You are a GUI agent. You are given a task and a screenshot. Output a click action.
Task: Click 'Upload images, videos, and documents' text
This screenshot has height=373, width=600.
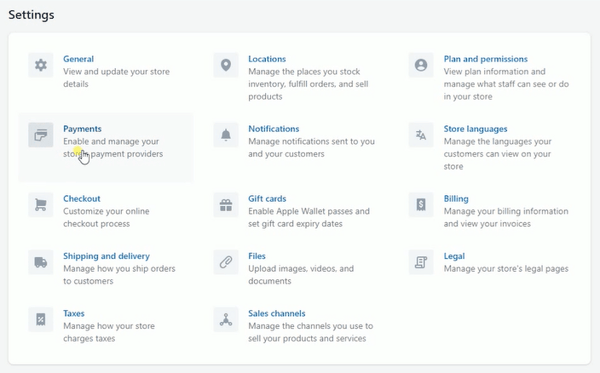point(301,275)
